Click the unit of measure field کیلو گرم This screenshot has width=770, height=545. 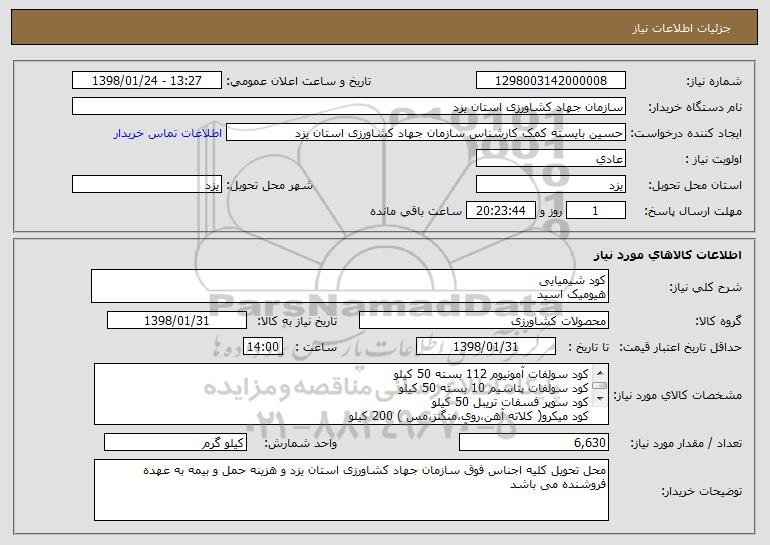175,442
